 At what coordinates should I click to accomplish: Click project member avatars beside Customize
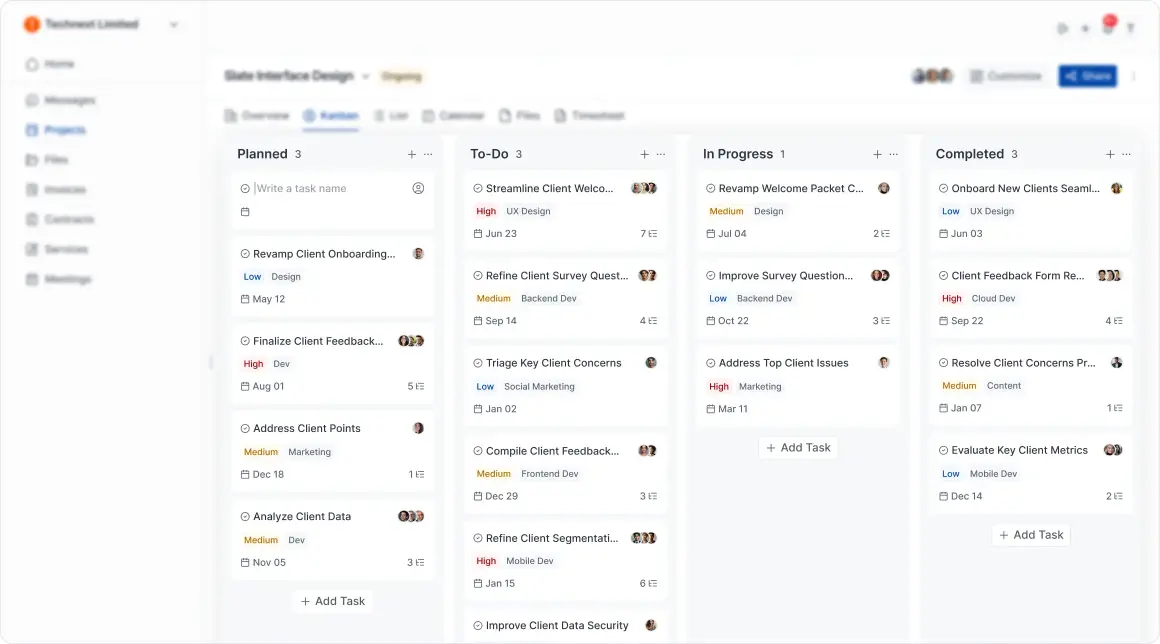pos(932,76)
